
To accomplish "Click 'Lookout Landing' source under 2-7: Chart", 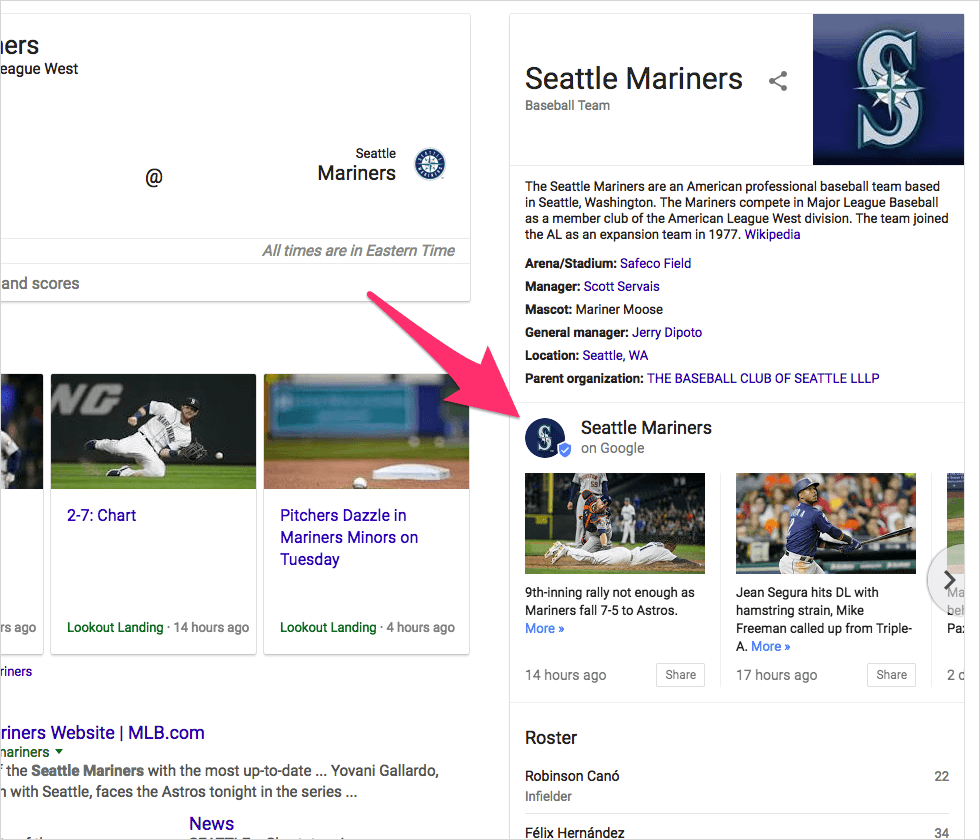I will point(115,627).
